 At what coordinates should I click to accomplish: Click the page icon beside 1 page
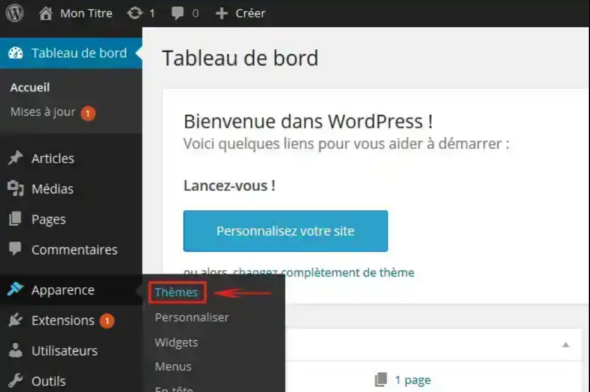click(x=381, y=380)
